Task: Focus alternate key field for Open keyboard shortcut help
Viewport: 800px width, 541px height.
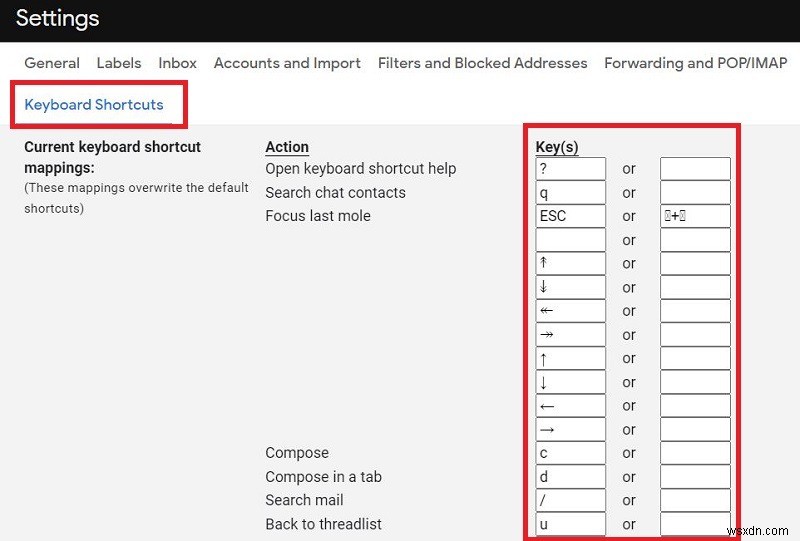Action: coord(695,169)
